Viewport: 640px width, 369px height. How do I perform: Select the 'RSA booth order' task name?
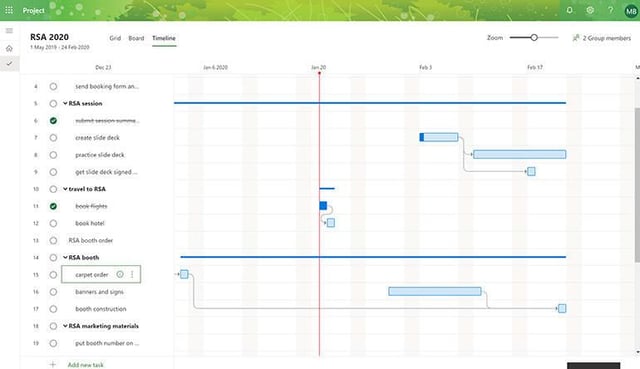[91, 241]
